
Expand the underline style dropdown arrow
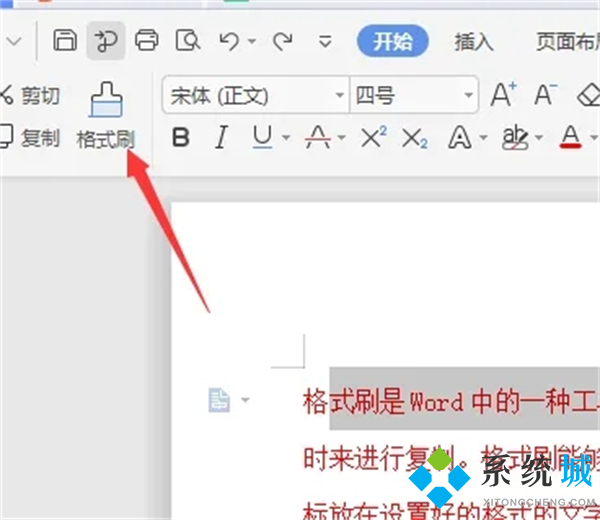(x=286, y=139)
